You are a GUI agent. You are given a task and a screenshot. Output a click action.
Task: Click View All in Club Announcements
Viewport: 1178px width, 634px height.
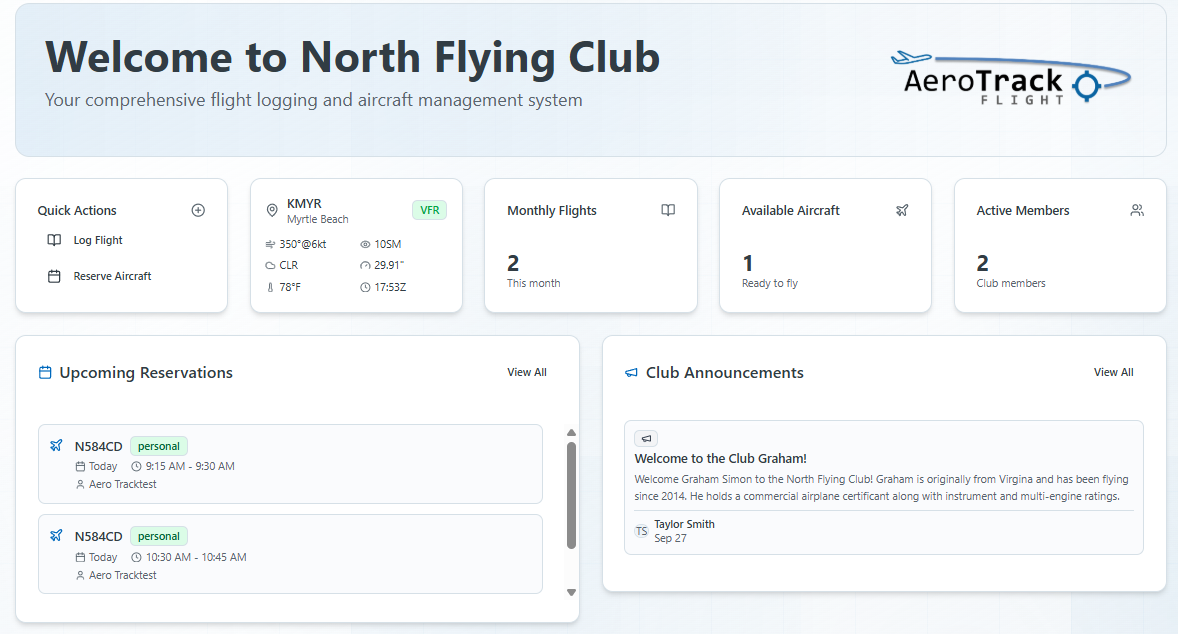coord(1113,372)
